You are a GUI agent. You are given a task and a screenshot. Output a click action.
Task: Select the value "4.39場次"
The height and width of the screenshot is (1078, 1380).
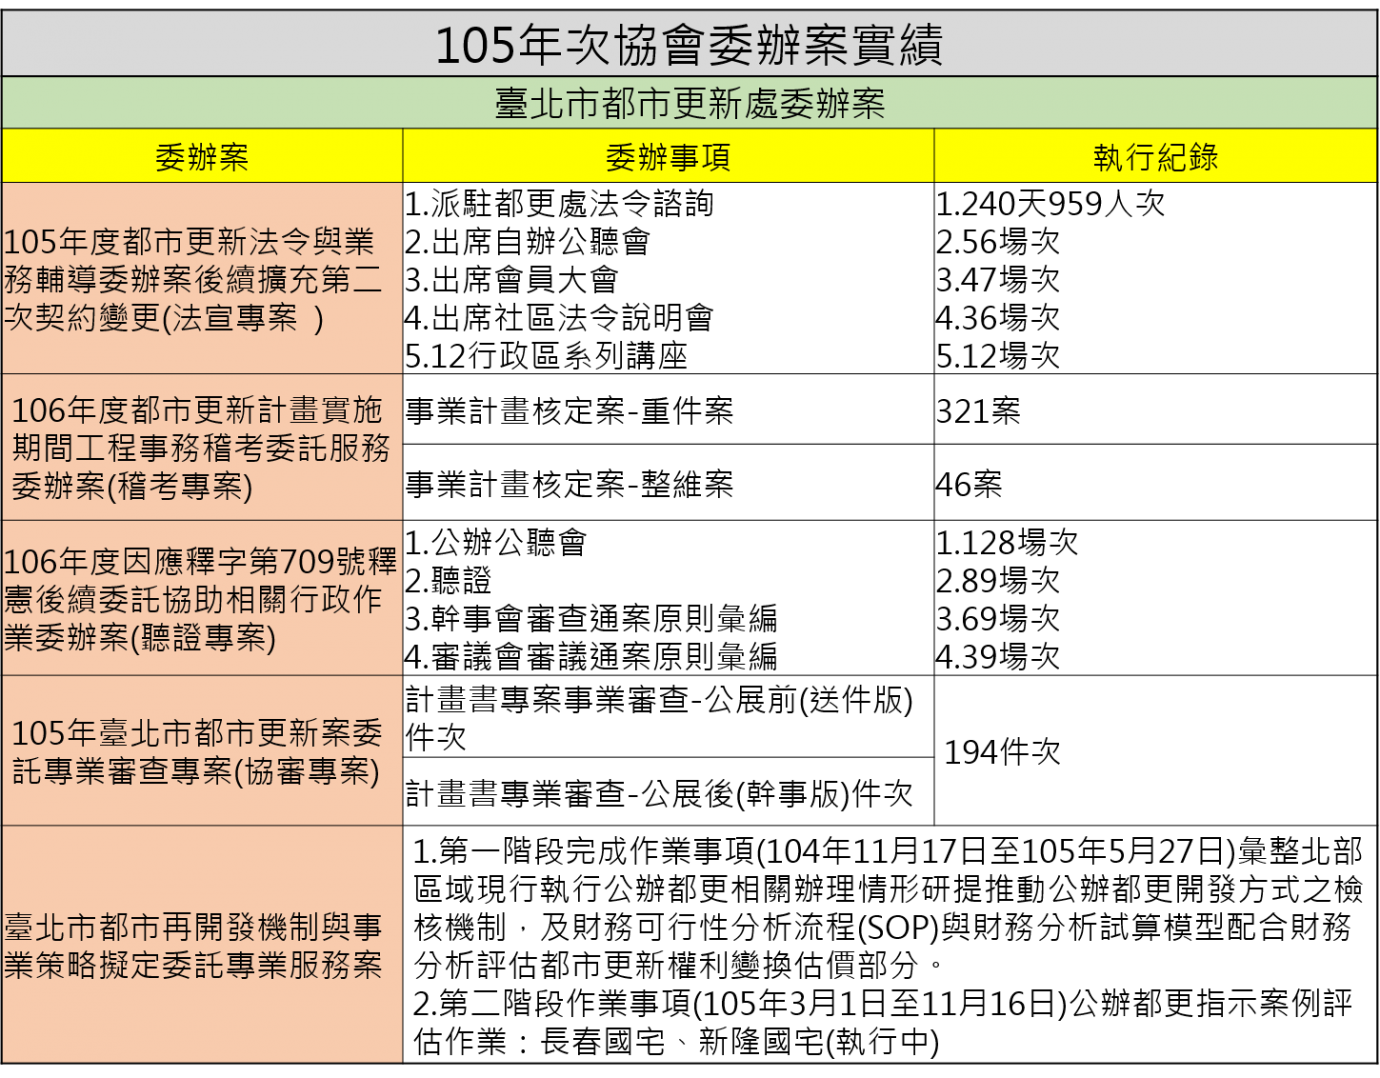click(998, 657)
